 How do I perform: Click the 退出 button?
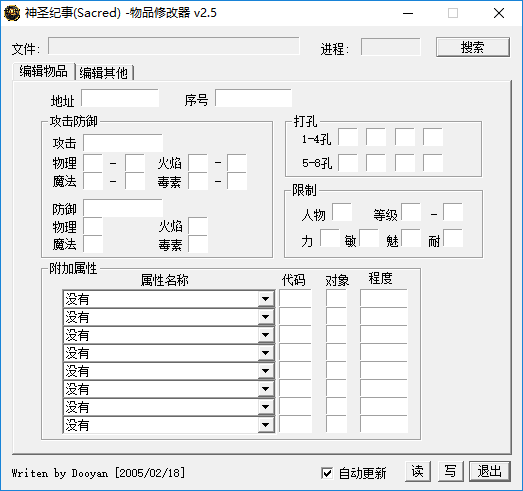tap(490, 471)
